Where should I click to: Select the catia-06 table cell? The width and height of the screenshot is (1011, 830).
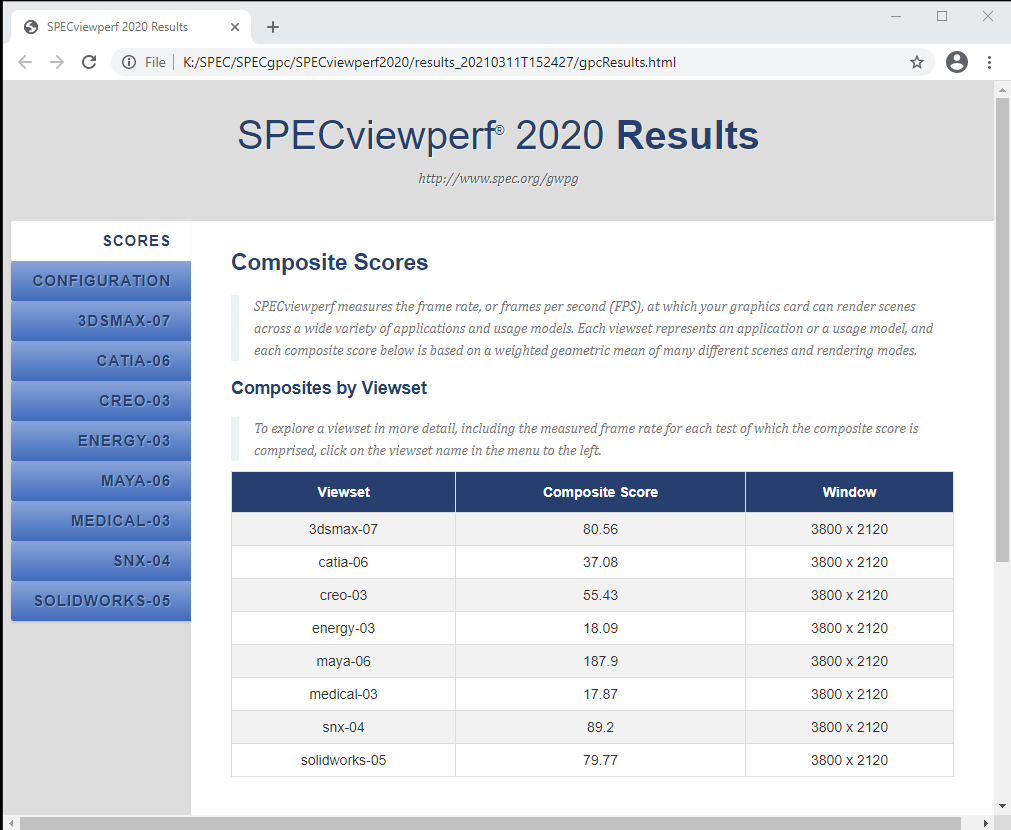pyautogui.click(x=344, y=562)
